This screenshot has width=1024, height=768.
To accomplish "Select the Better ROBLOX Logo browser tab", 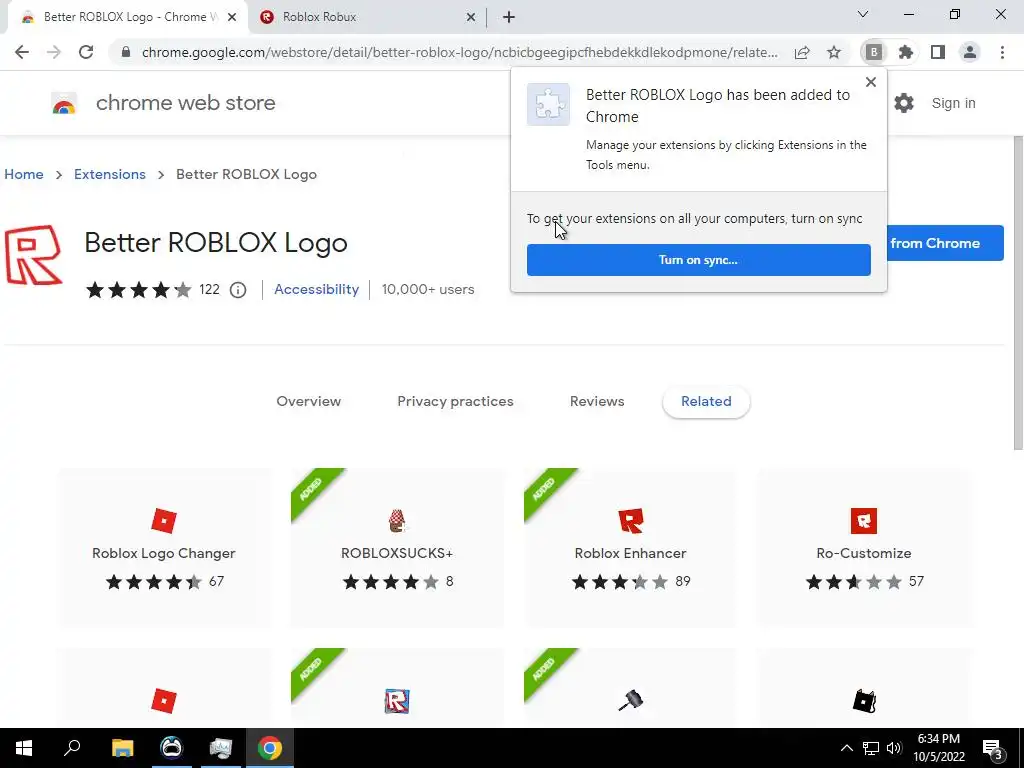I will tap(127, 17).
